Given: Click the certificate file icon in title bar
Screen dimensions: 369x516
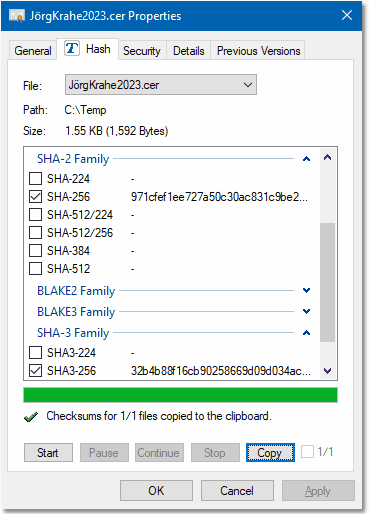Looking at the screenshot, I should point(17,16).
